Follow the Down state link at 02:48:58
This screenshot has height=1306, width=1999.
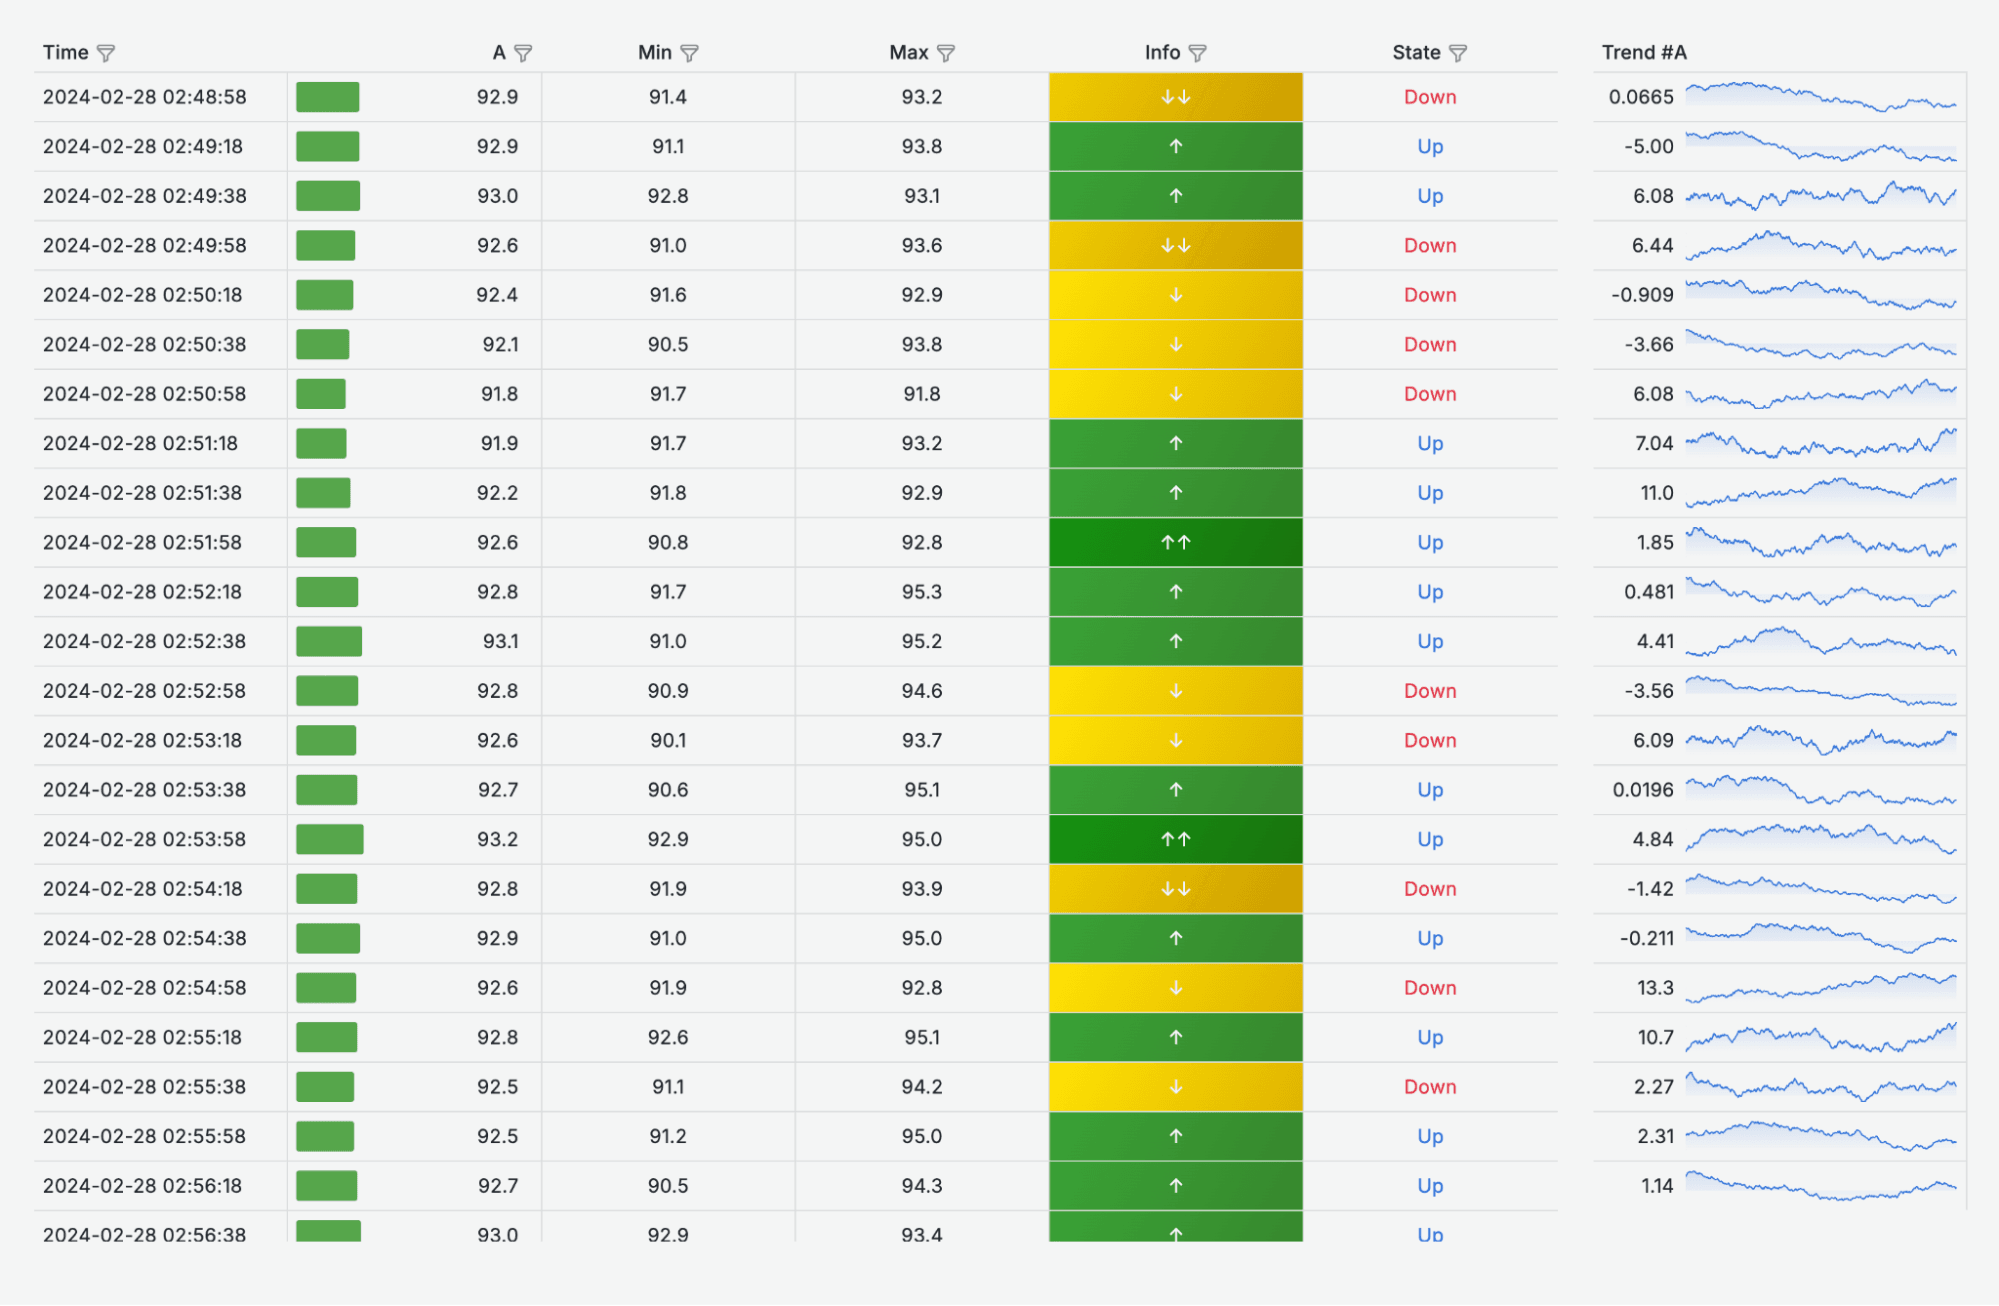(x=1430, y=97)
